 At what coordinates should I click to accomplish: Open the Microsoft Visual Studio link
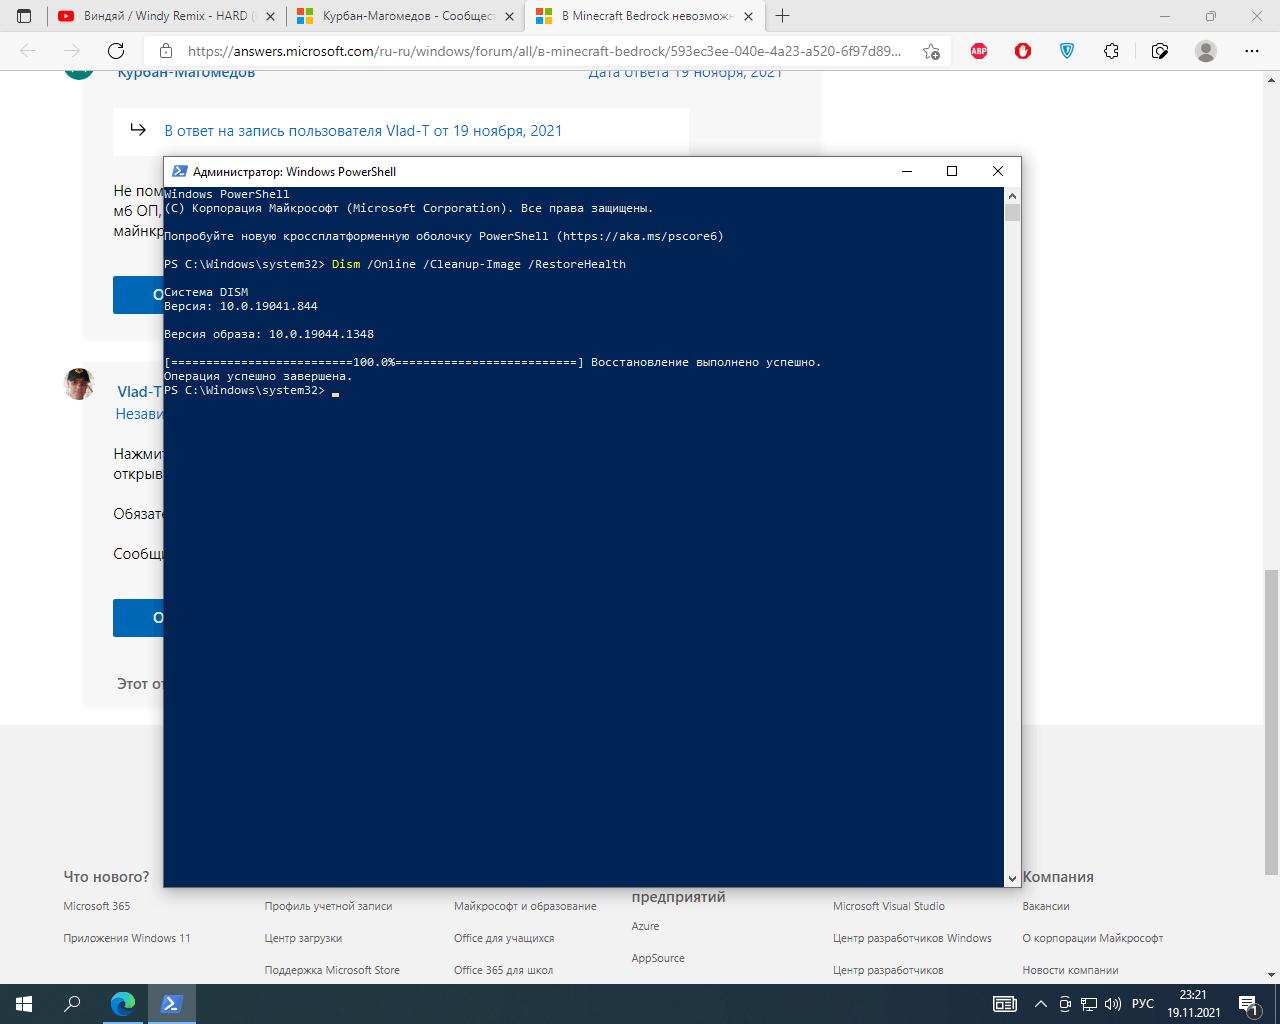[x=889, y=906]
